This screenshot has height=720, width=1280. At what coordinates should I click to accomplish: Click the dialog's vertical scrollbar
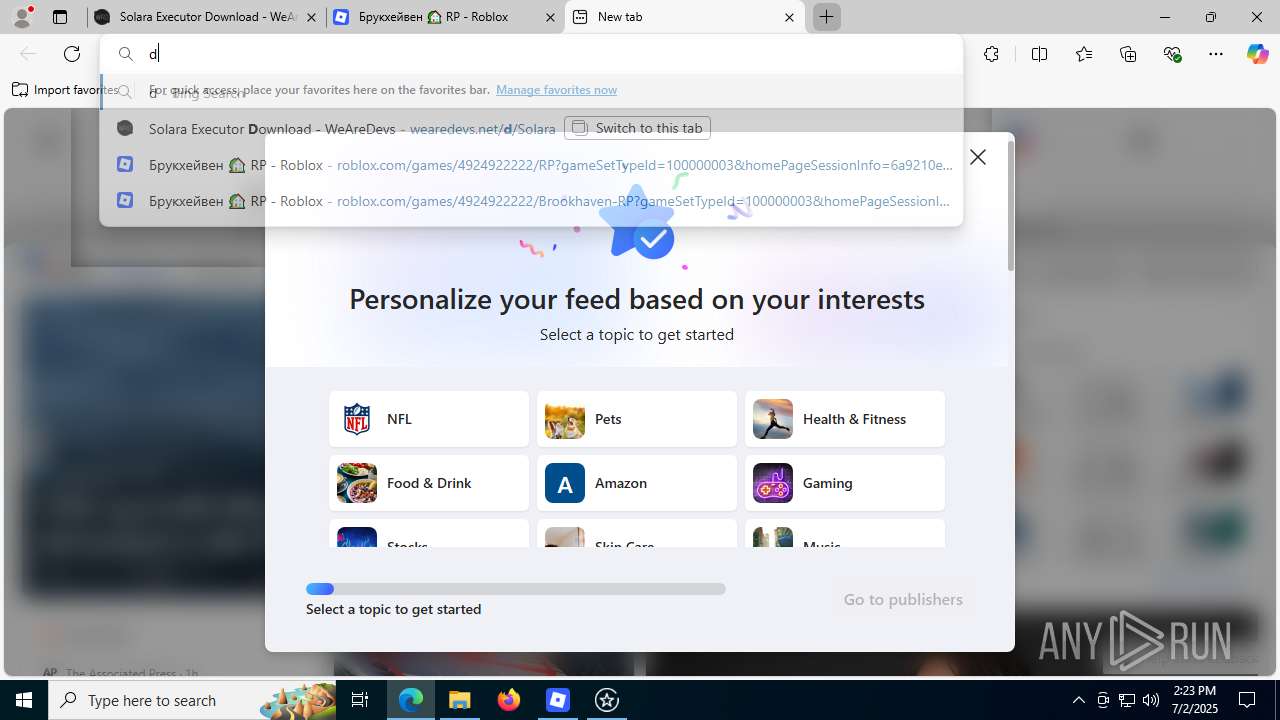1010,205
